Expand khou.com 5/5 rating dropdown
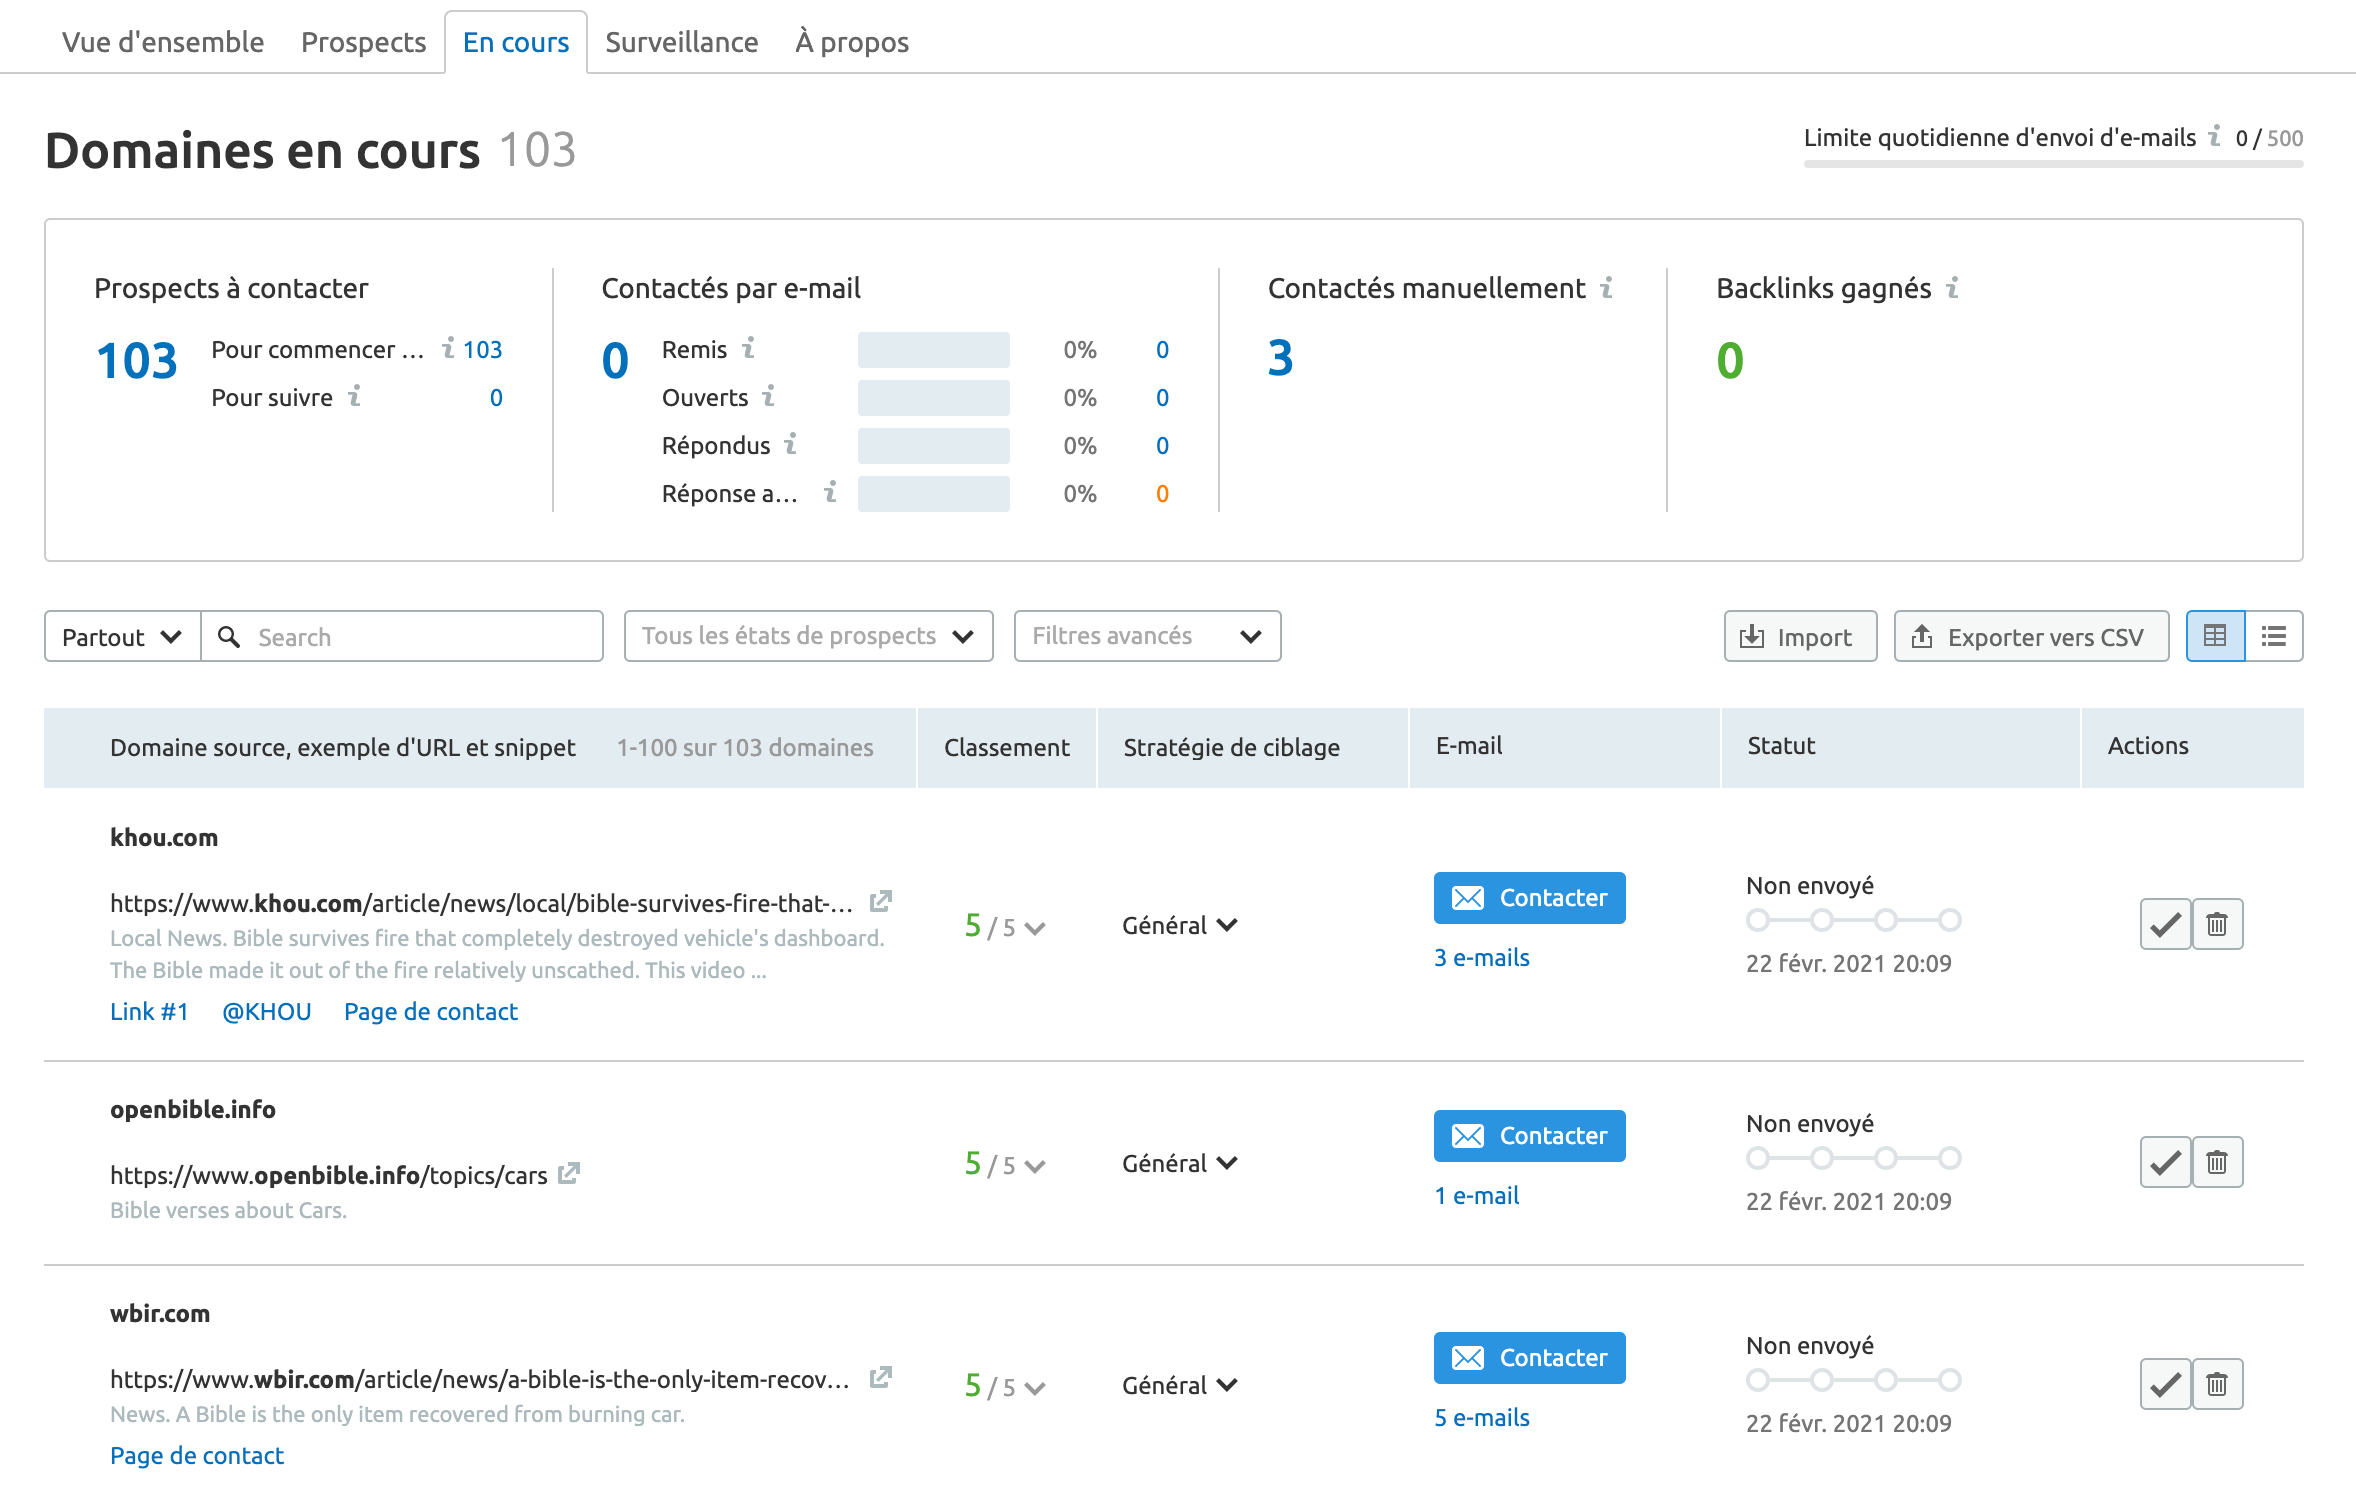The height and width of the screenshot is (1496, 2356). click(1004, 927)
